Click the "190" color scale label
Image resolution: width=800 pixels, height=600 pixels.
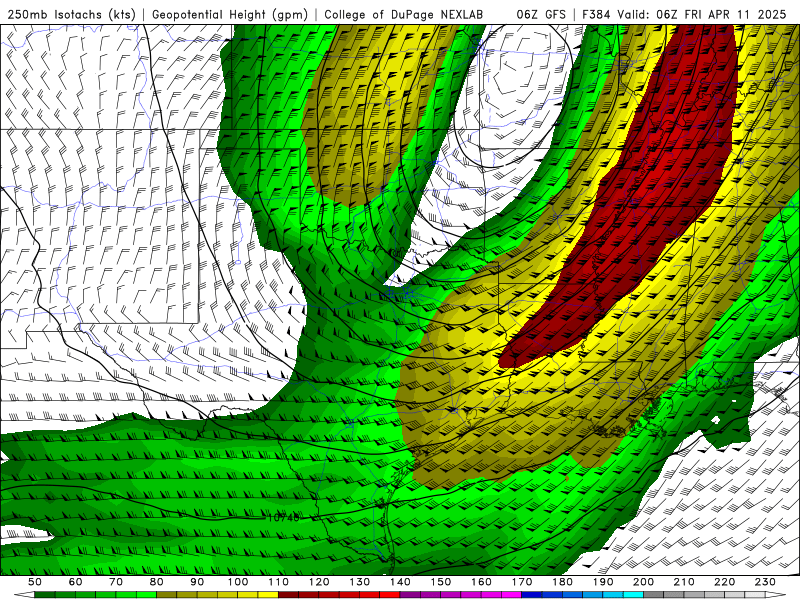pos(604,582)
